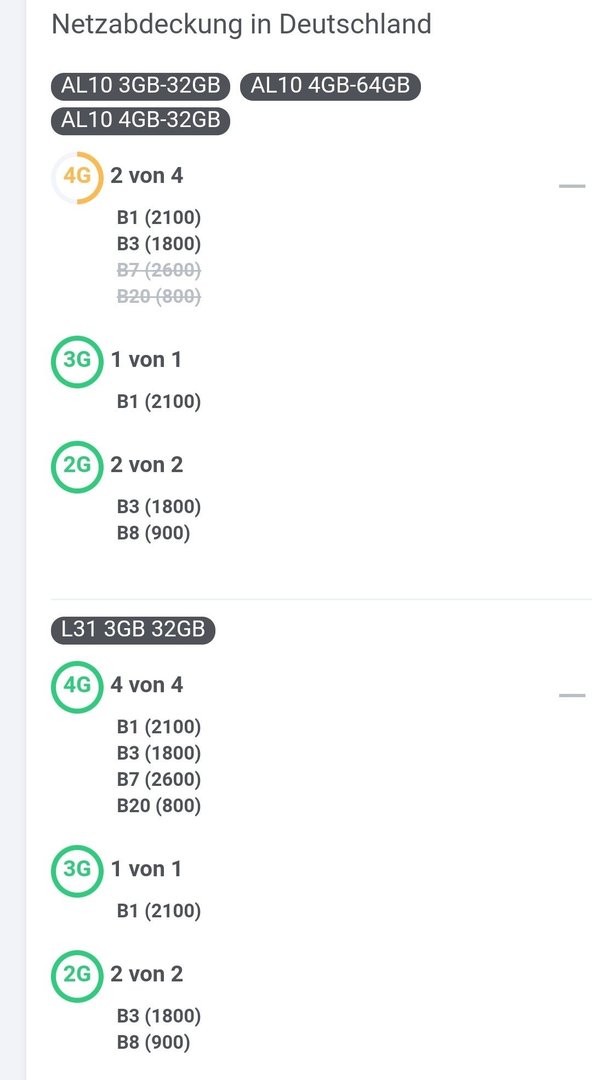This screenshot has height=1080, width=592.
Task: Click B1 (2100) band under L31 3G
Action: (x=159, y=911)
